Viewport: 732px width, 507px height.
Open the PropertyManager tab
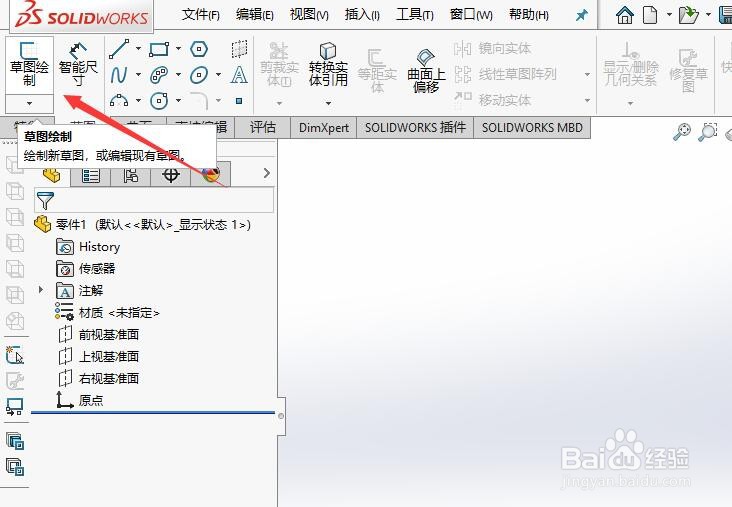click(x=91, y=175)
